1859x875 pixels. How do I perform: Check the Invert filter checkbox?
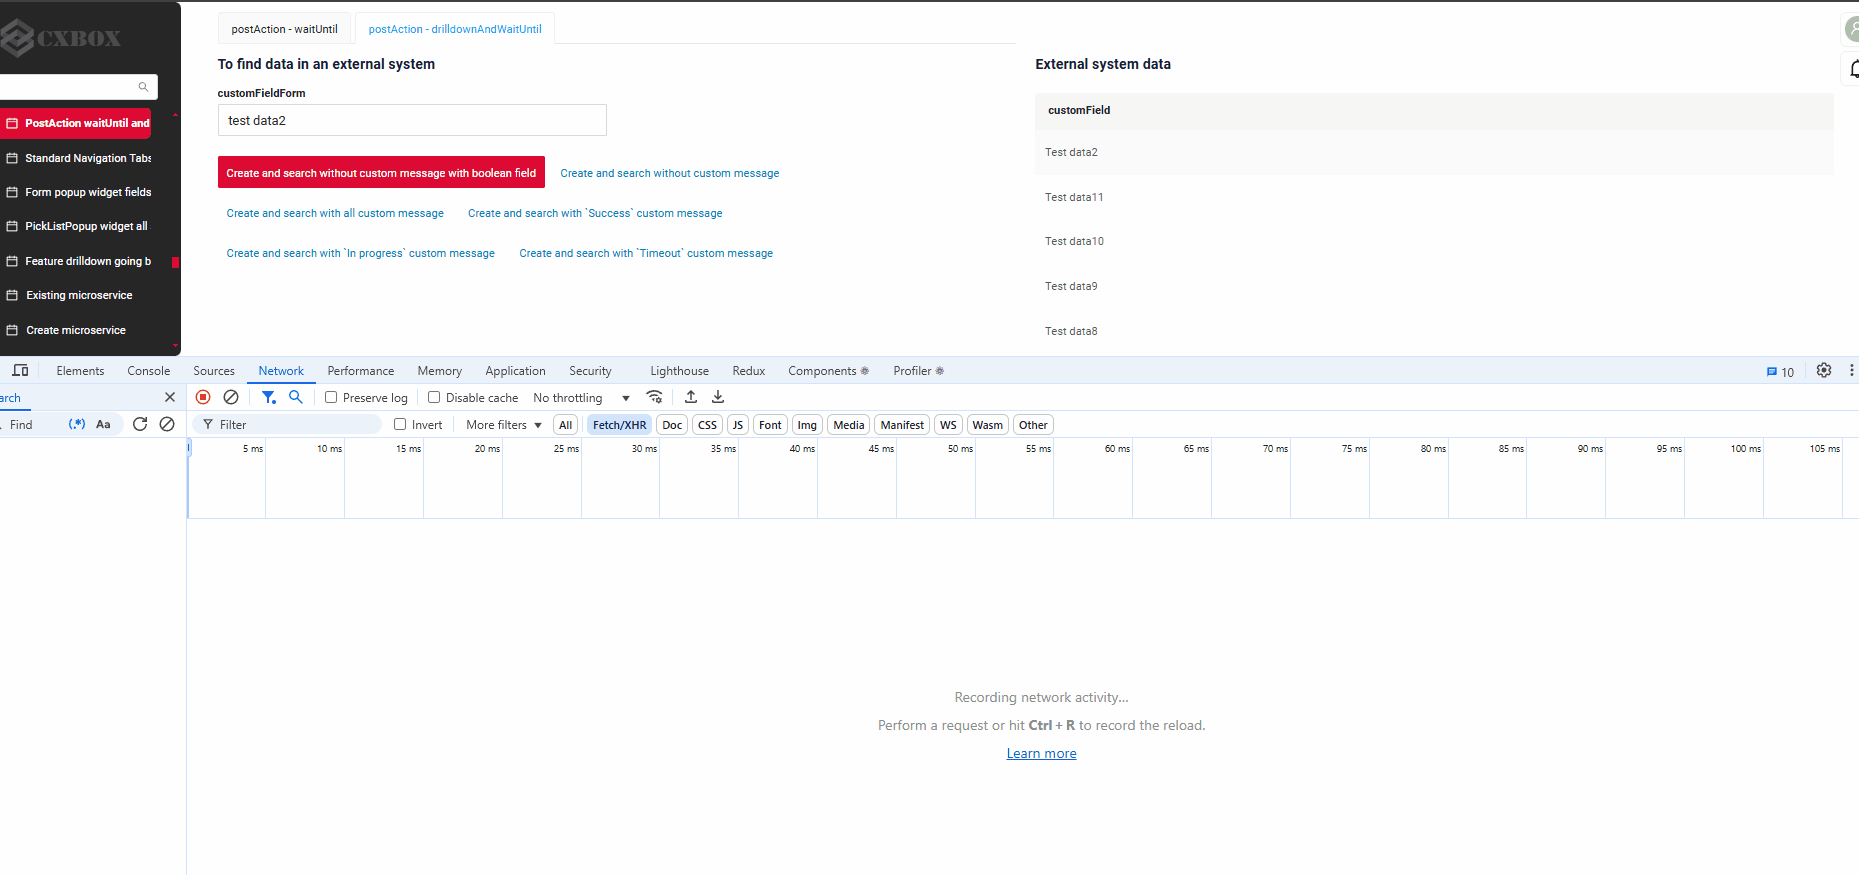click(400, 424)
